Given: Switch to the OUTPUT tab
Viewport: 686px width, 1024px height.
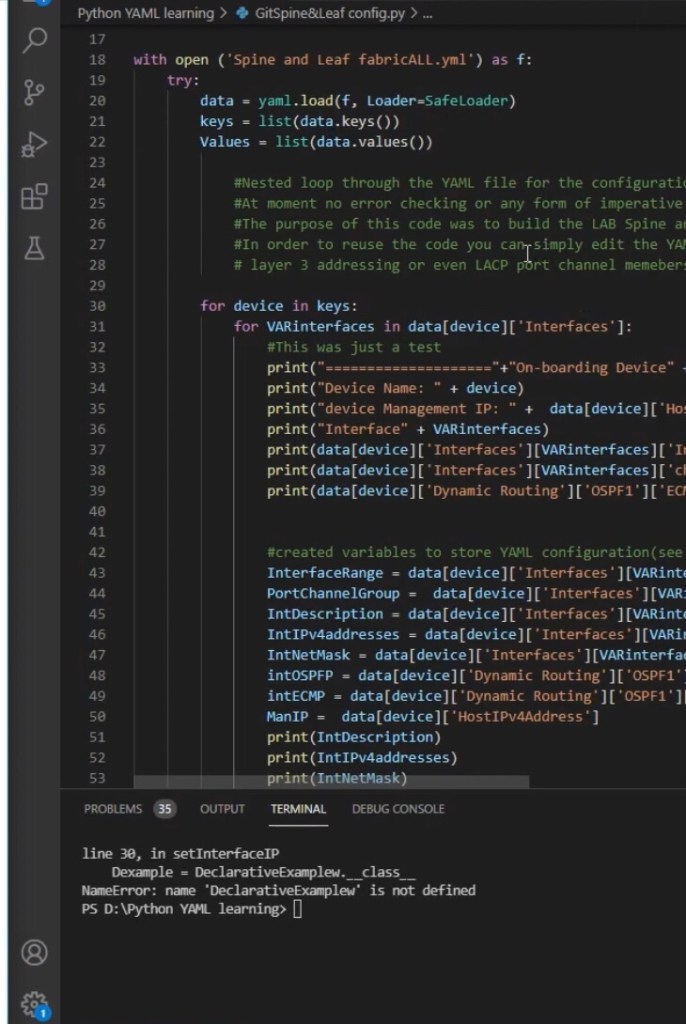Looking at the screenshot, I should (x=222, y=809).
